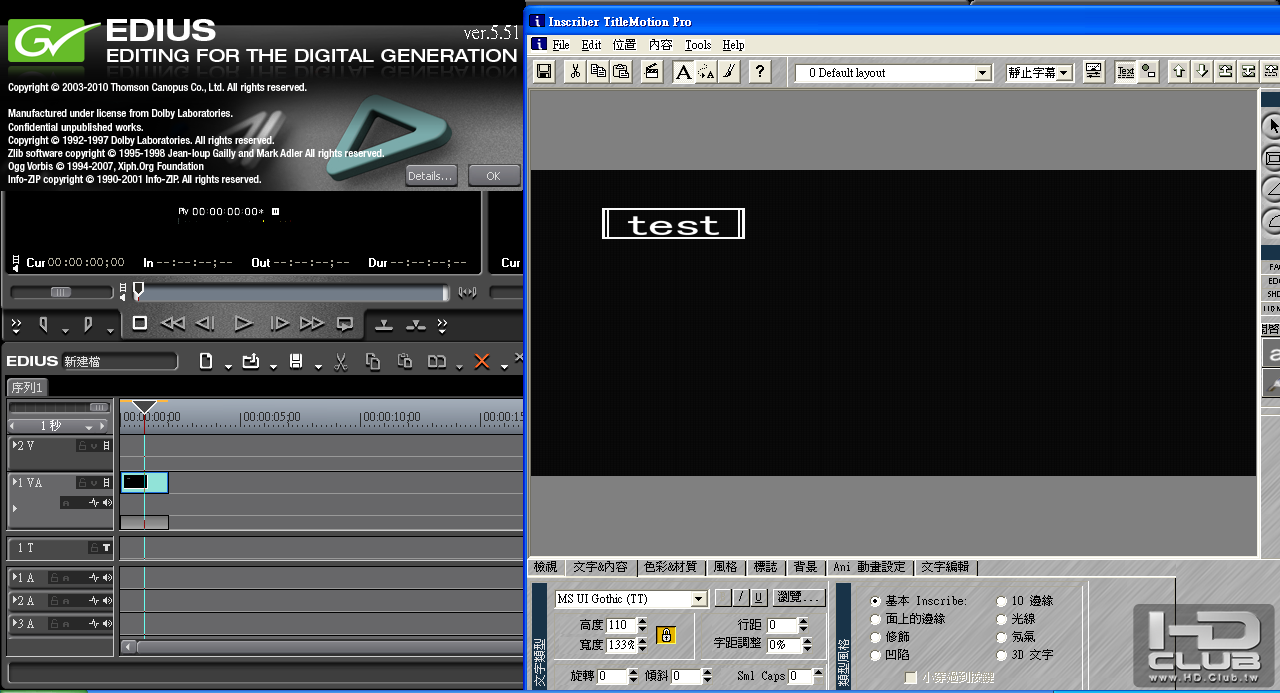The width and height of the screenshot is (1280, 693).
Task: Toggle the Underline font style button
Action: click(x=759, y=598)
